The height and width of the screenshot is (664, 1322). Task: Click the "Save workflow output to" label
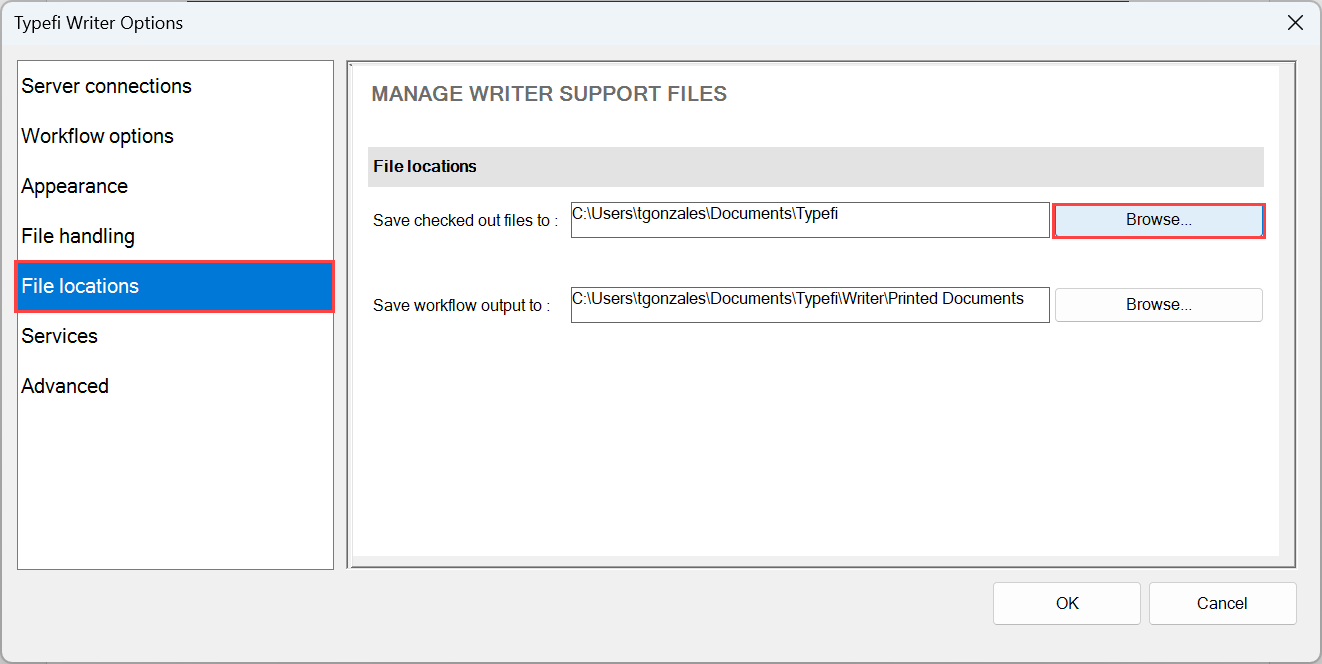[461, 306]
